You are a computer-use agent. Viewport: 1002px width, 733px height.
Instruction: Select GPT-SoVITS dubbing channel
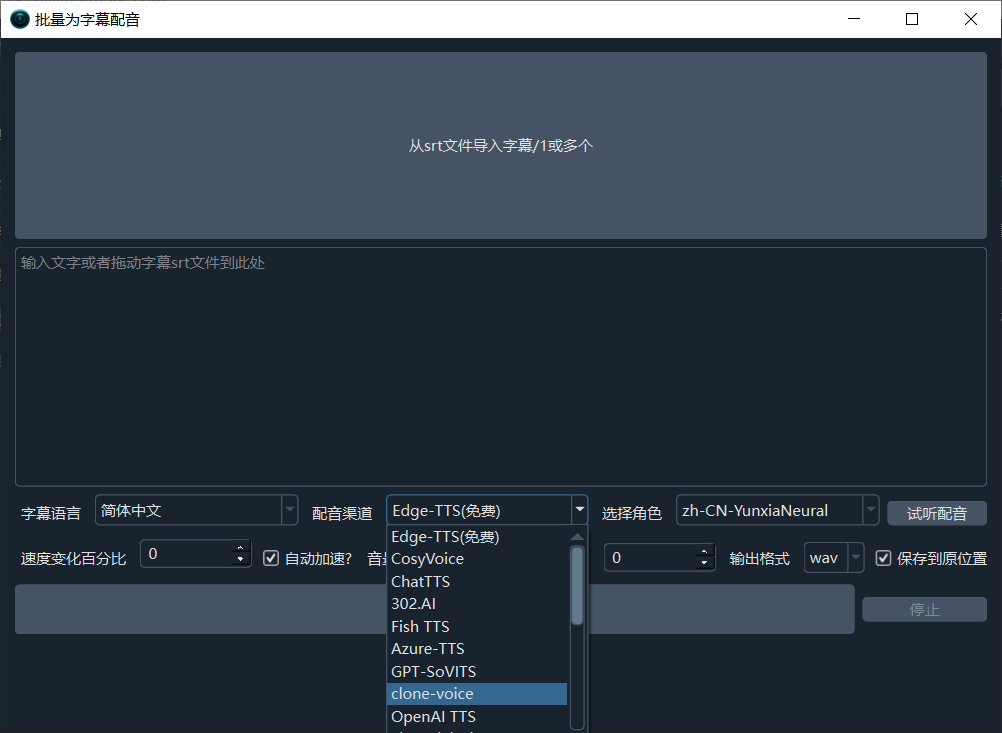[433, 671]
